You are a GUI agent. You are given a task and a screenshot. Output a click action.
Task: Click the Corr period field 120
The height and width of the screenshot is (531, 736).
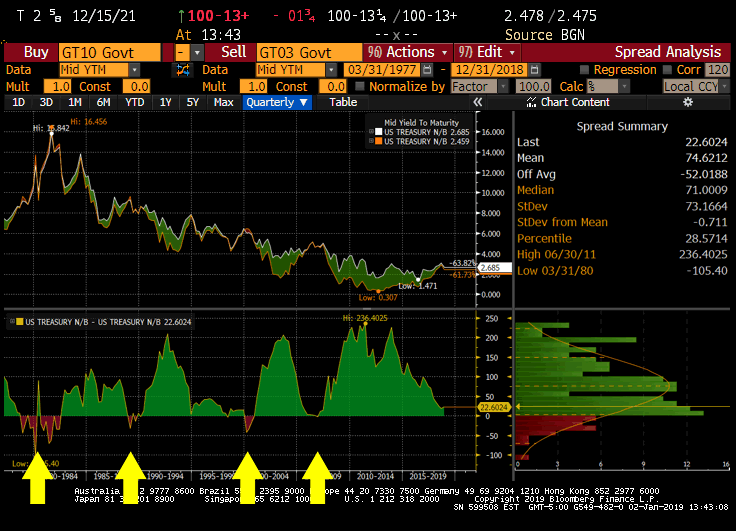point(718,70)
